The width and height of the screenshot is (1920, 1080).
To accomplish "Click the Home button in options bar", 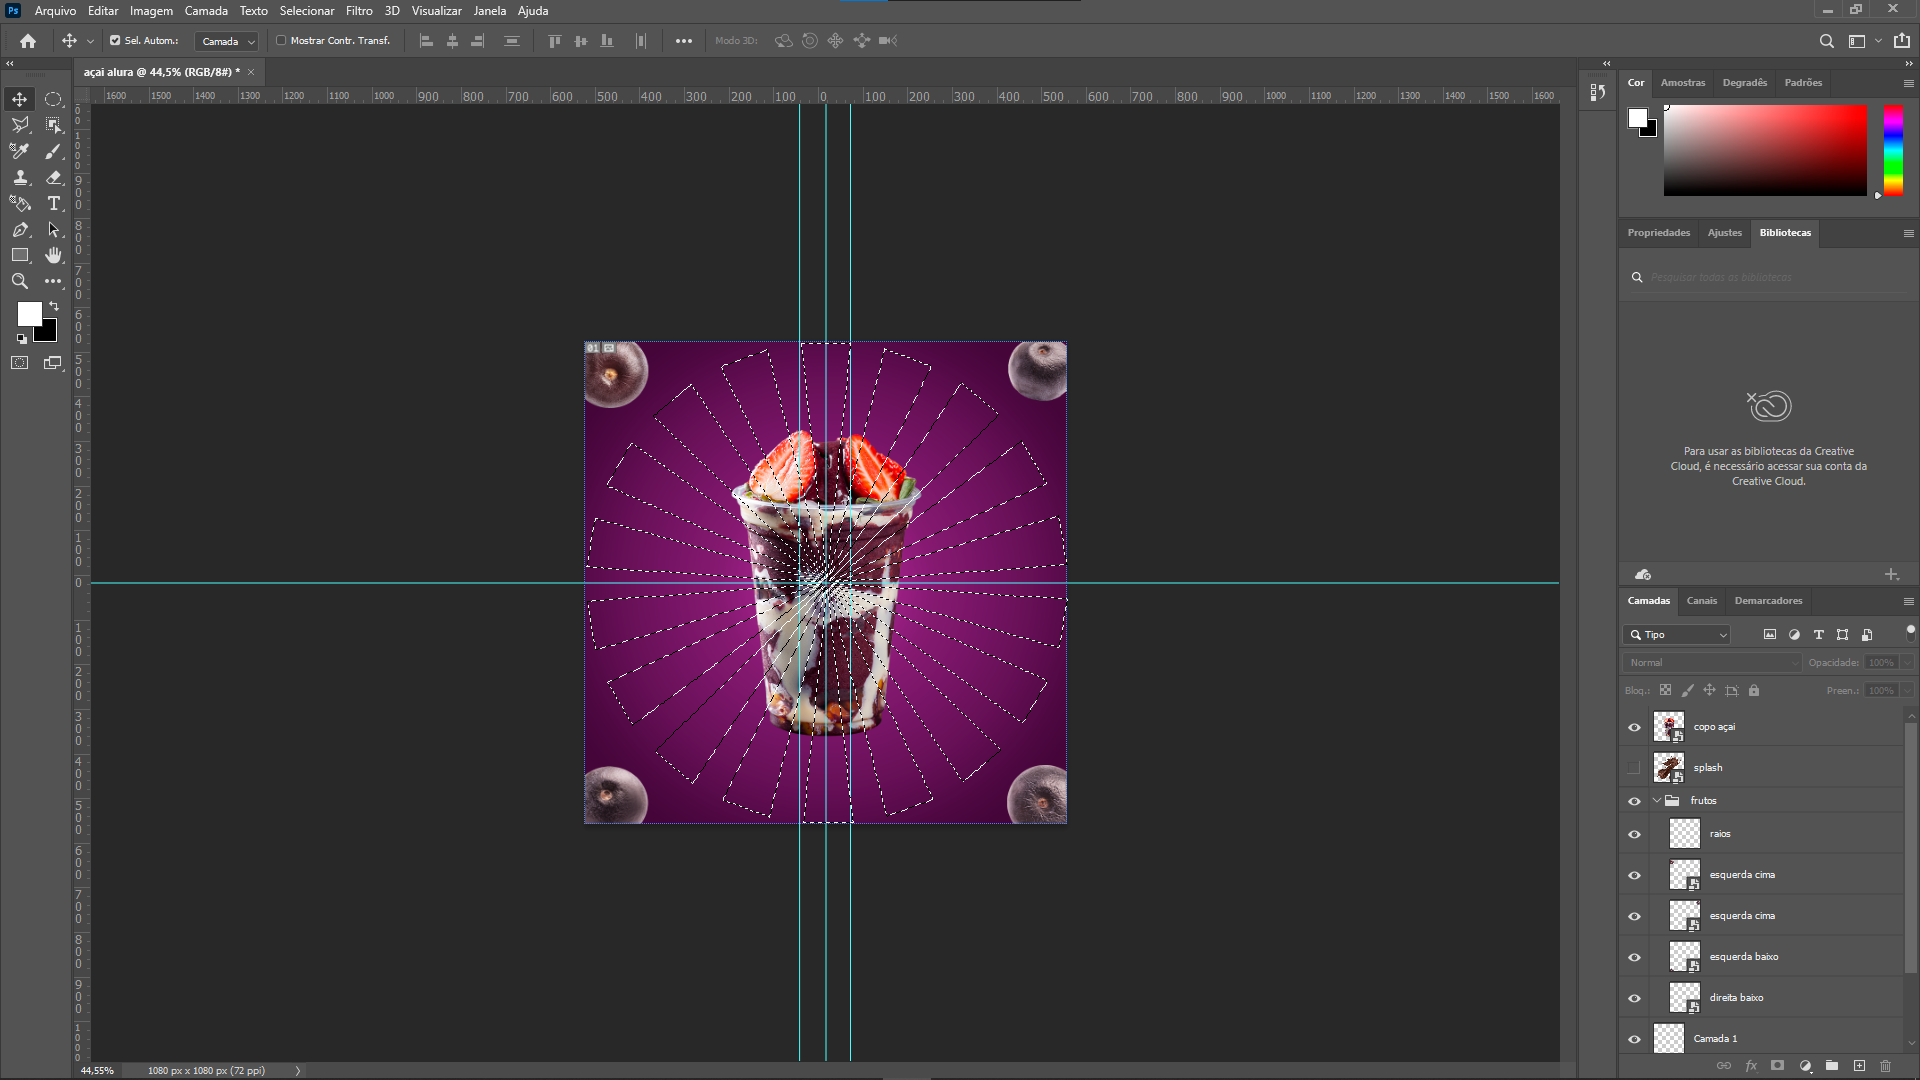I will (28, 41).
